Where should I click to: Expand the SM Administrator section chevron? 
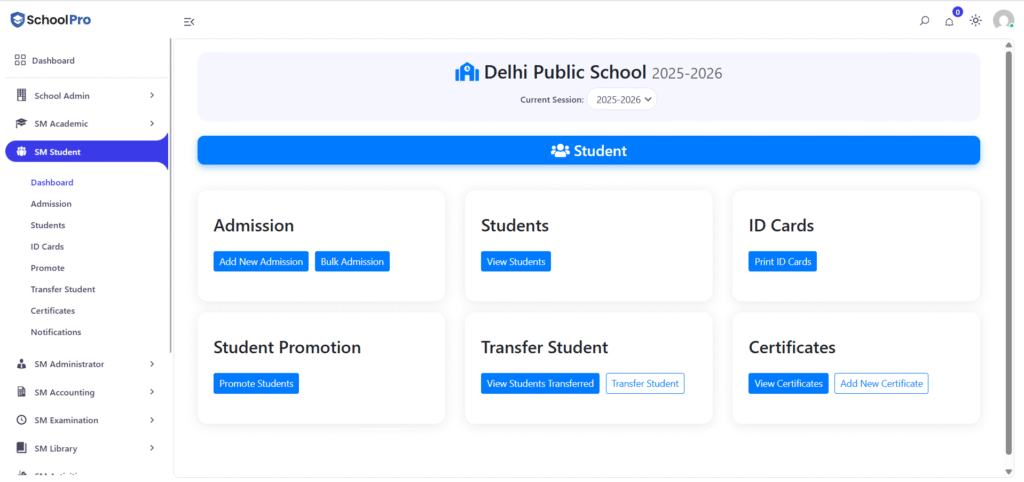coord(152,364)
